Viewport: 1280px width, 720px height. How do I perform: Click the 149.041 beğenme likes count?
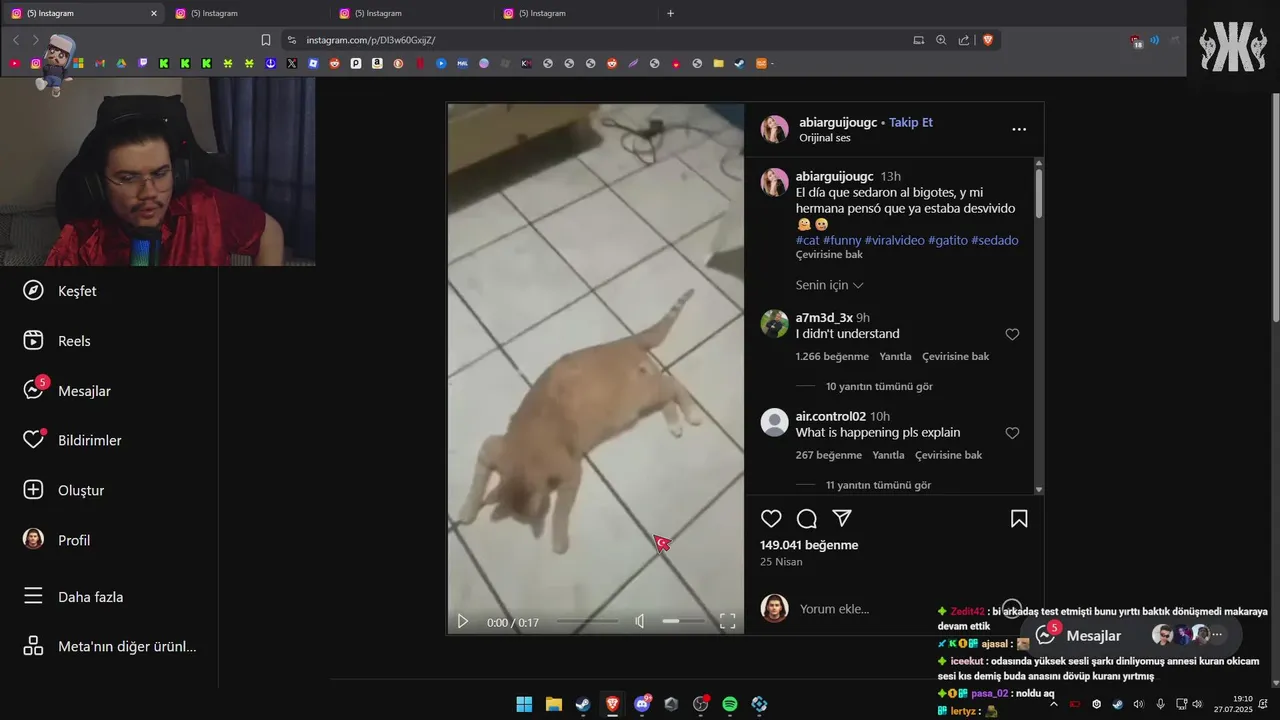click(x=809, y=545)
